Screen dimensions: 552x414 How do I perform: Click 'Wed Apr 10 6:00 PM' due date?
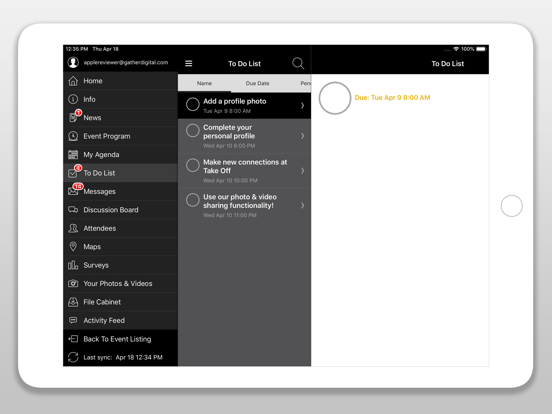click(x=229, y=146)
